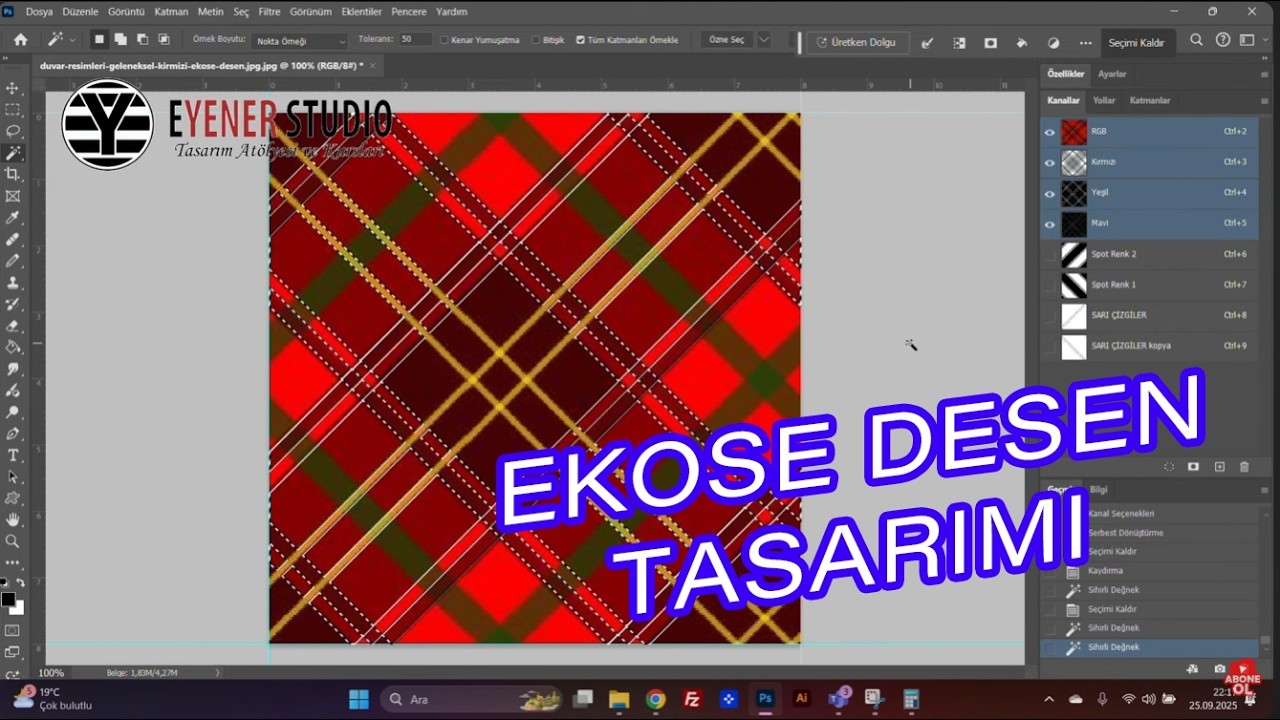
Task: Select the Magic Wand tool in toolbox
Action: [x=13, y=153]
